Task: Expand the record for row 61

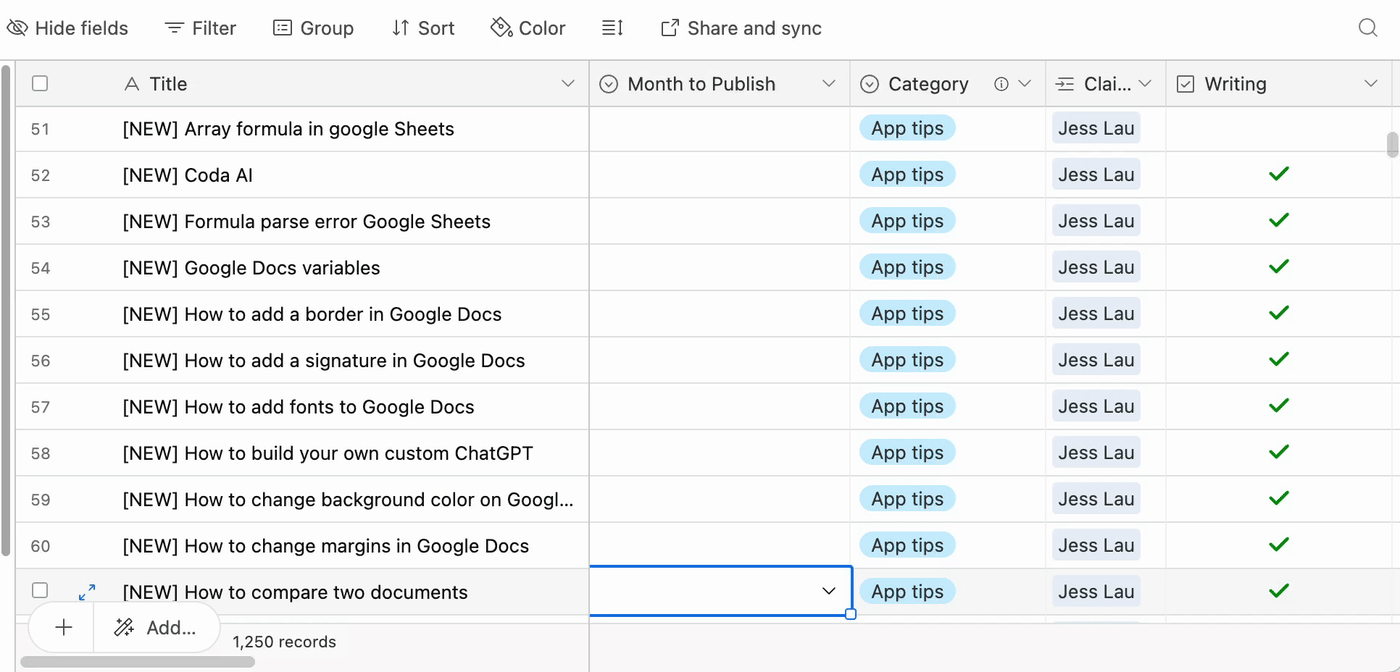Action: point(87,592)
